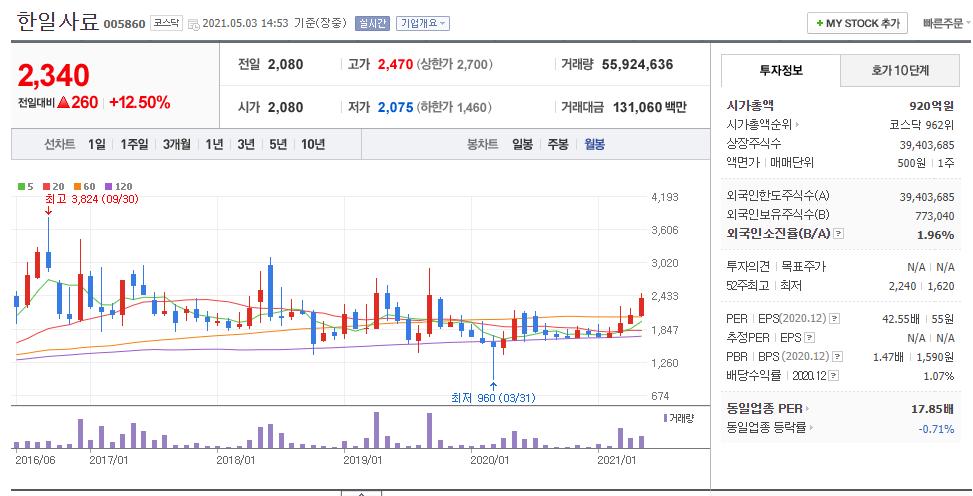Click the 투자의견 label

click(748, 266)
